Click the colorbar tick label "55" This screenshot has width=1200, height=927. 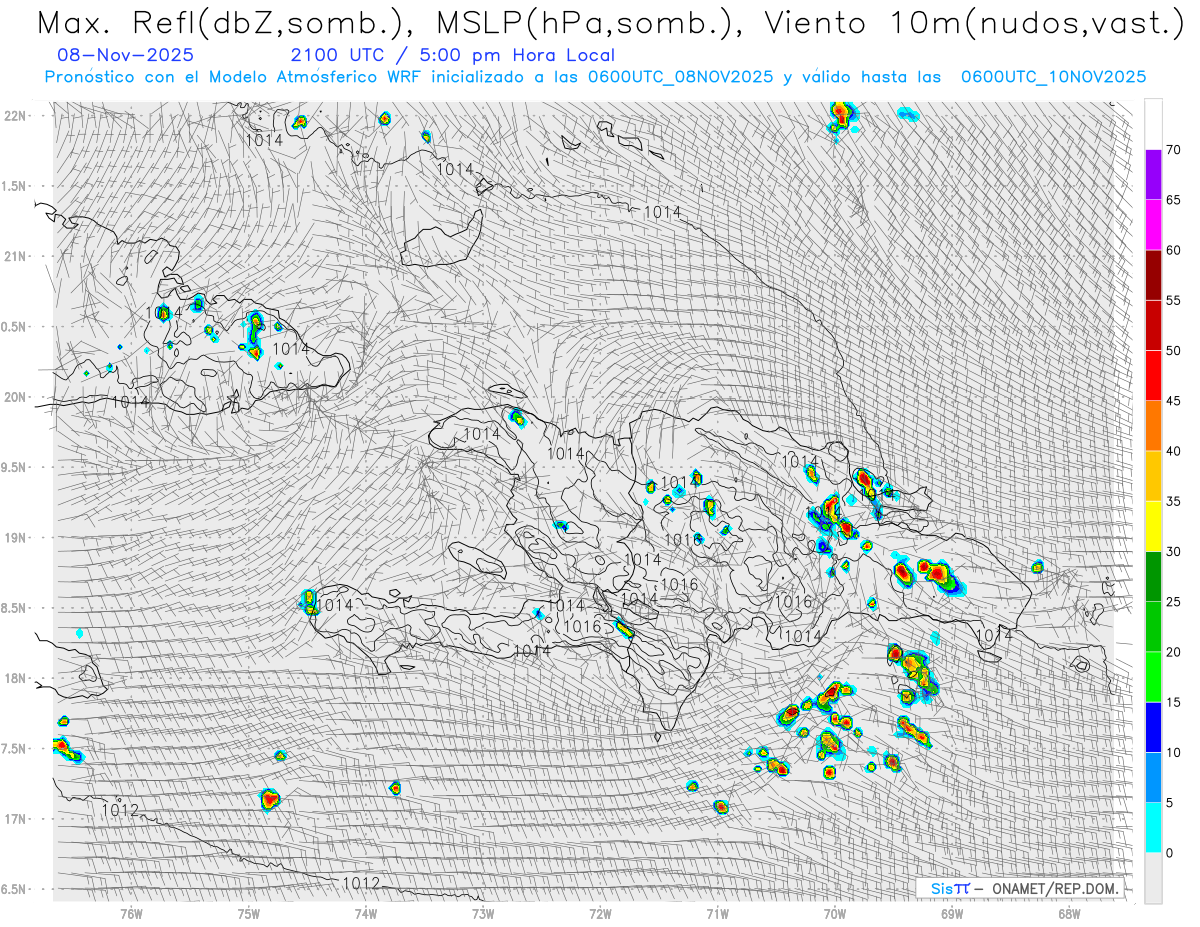(x=1173, y=300)
